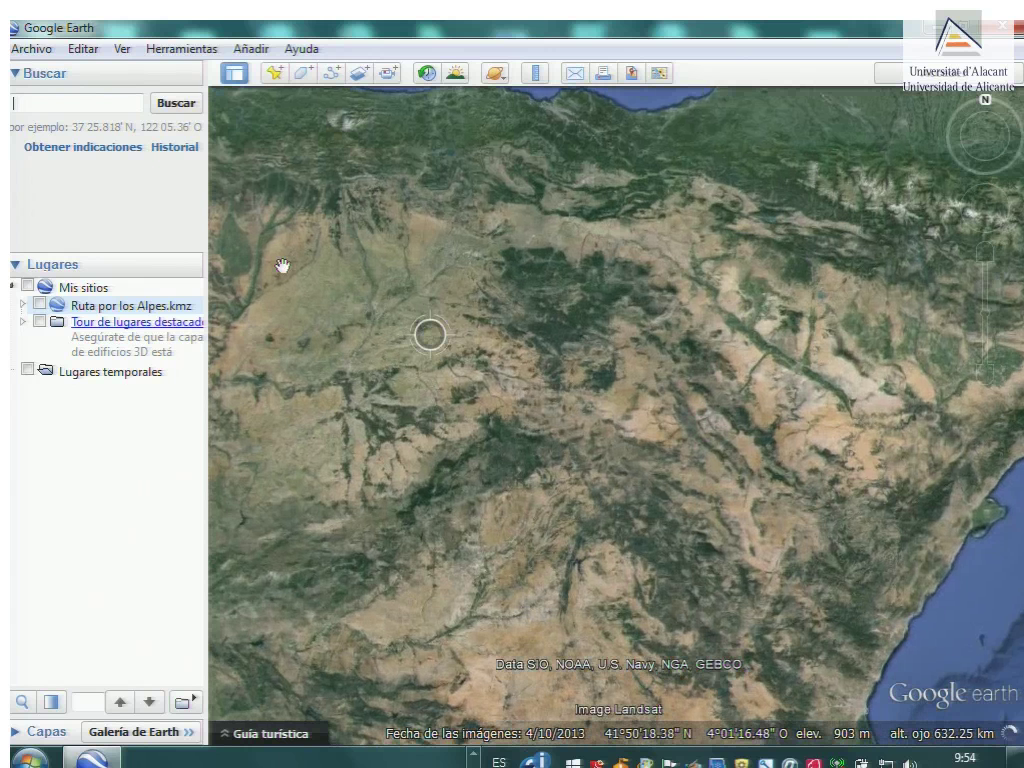
Task: Expand Ruta por los Alpes.kmz item
Action: (23, 304)
